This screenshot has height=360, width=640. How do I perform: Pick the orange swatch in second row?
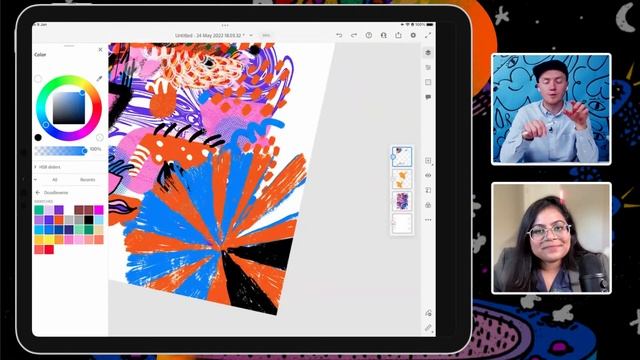click(x=59, y=220)
